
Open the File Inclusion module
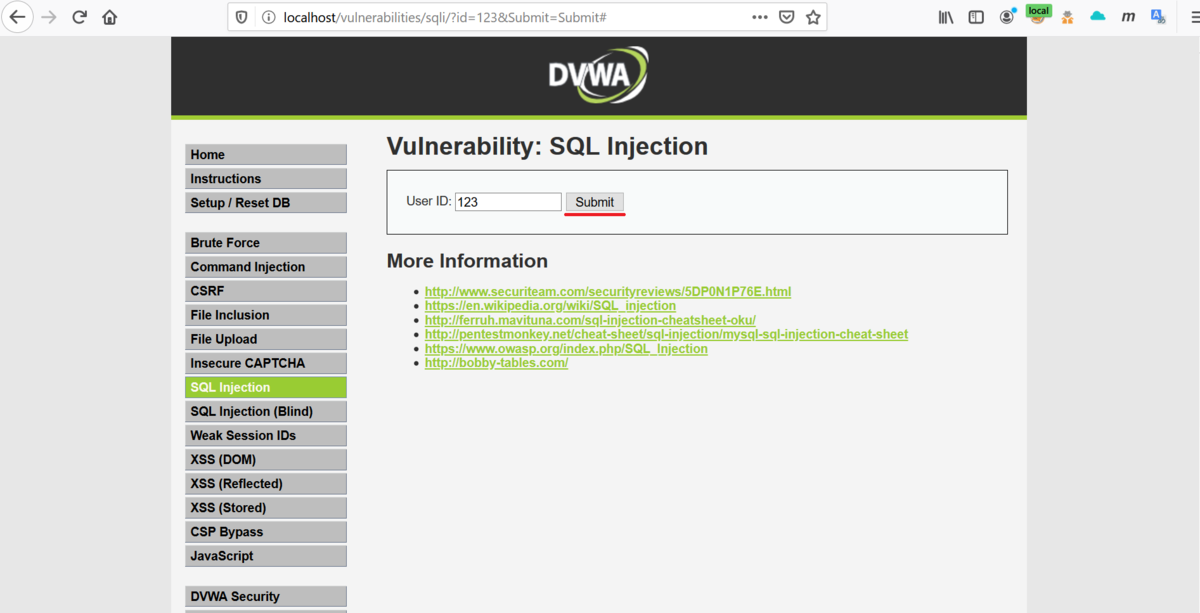[266, 315]
